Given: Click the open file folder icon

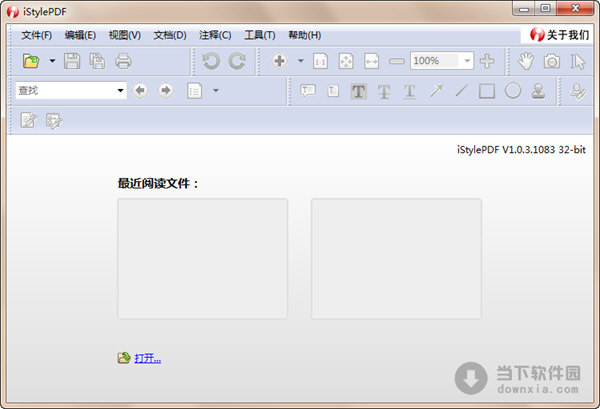Looking at the screenshot, I should [x=31, y=61].
